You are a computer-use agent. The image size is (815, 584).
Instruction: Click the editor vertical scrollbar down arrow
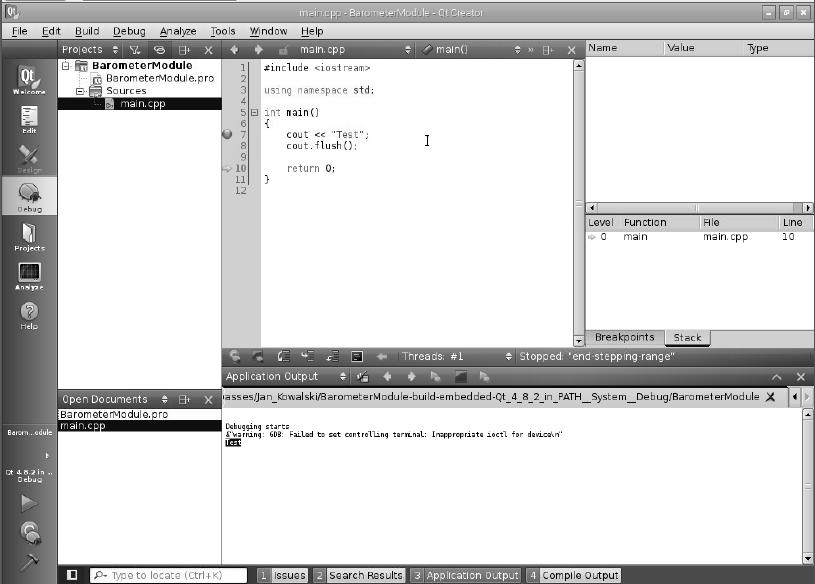click(x=579, y=341)
